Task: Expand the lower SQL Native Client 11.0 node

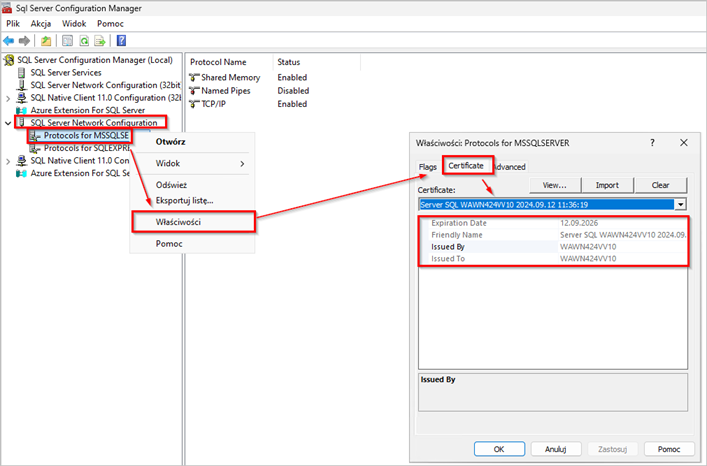Action: coord(8,161)
